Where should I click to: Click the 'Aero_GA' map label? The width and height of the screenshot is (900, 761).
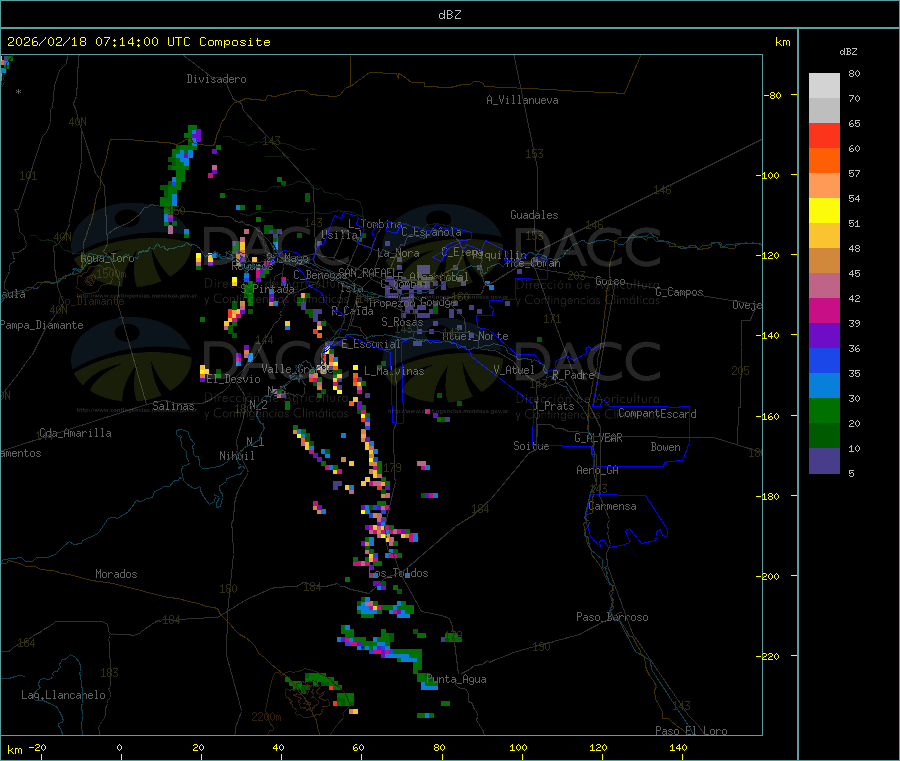597,470
